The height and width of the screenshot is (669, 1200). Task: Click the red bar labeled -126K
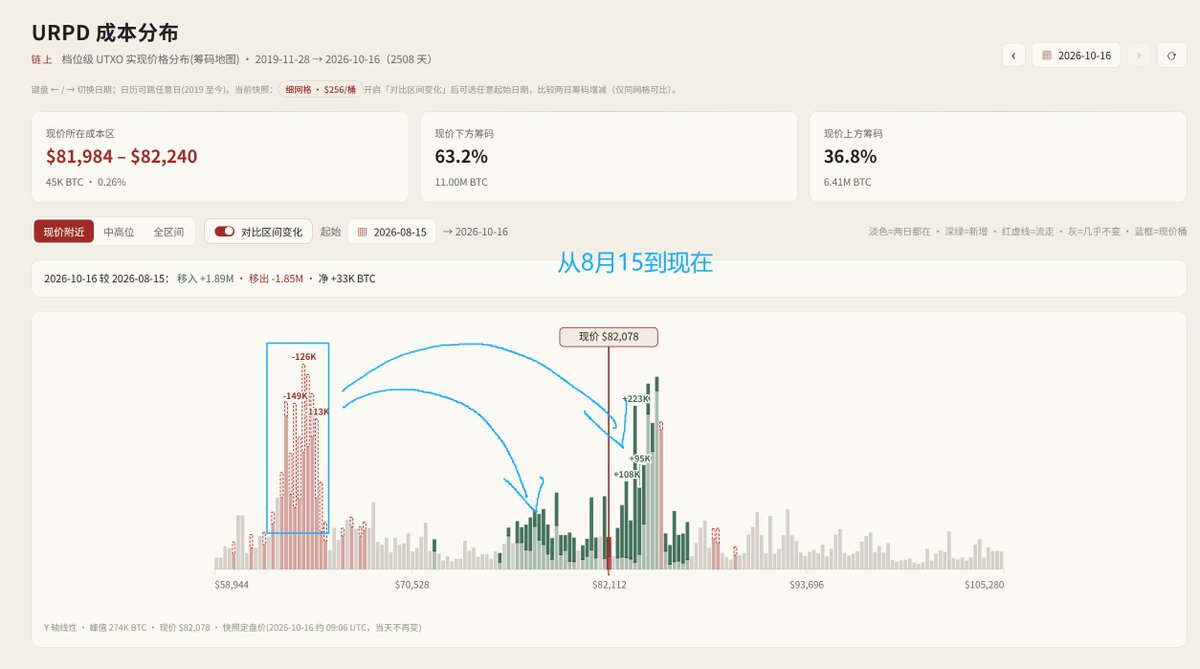(304, 466)
